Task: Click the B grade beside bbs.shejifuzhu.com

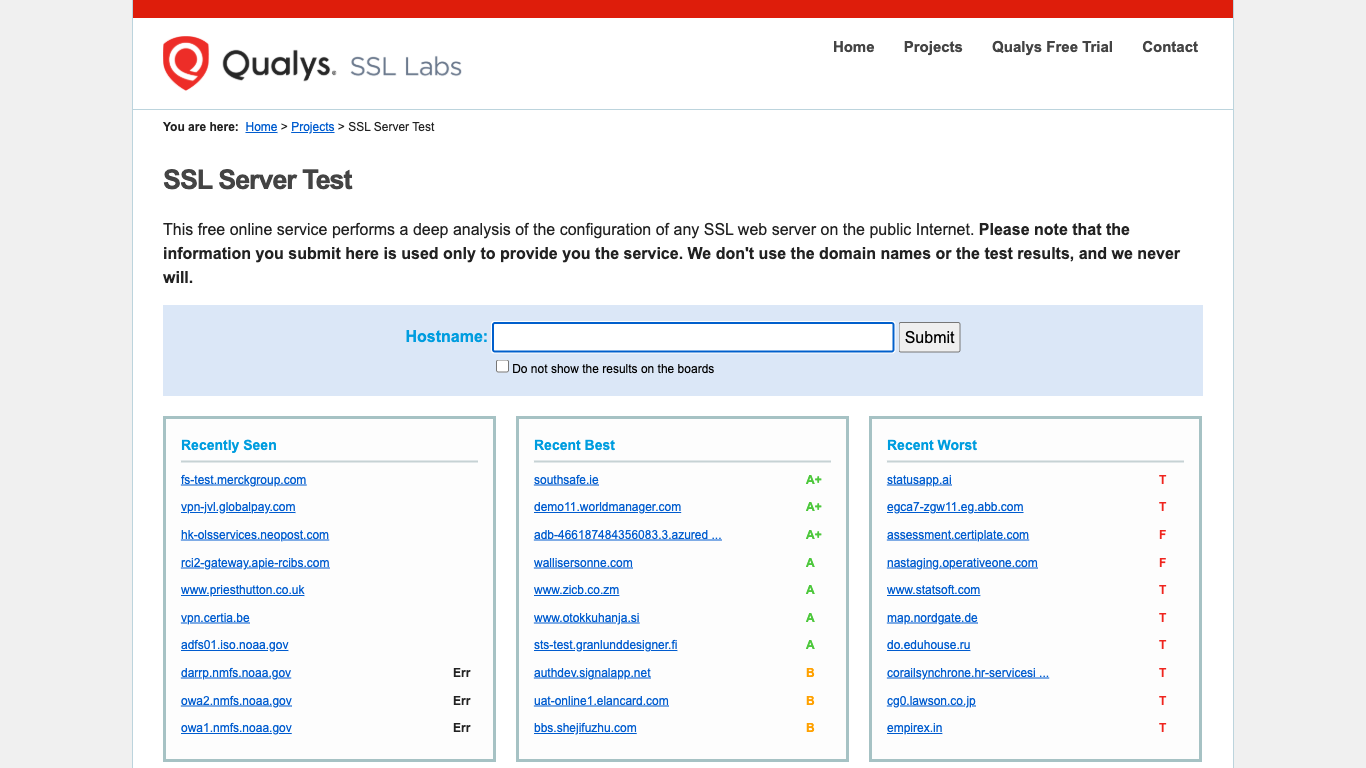Action: (x=810, y=728)
